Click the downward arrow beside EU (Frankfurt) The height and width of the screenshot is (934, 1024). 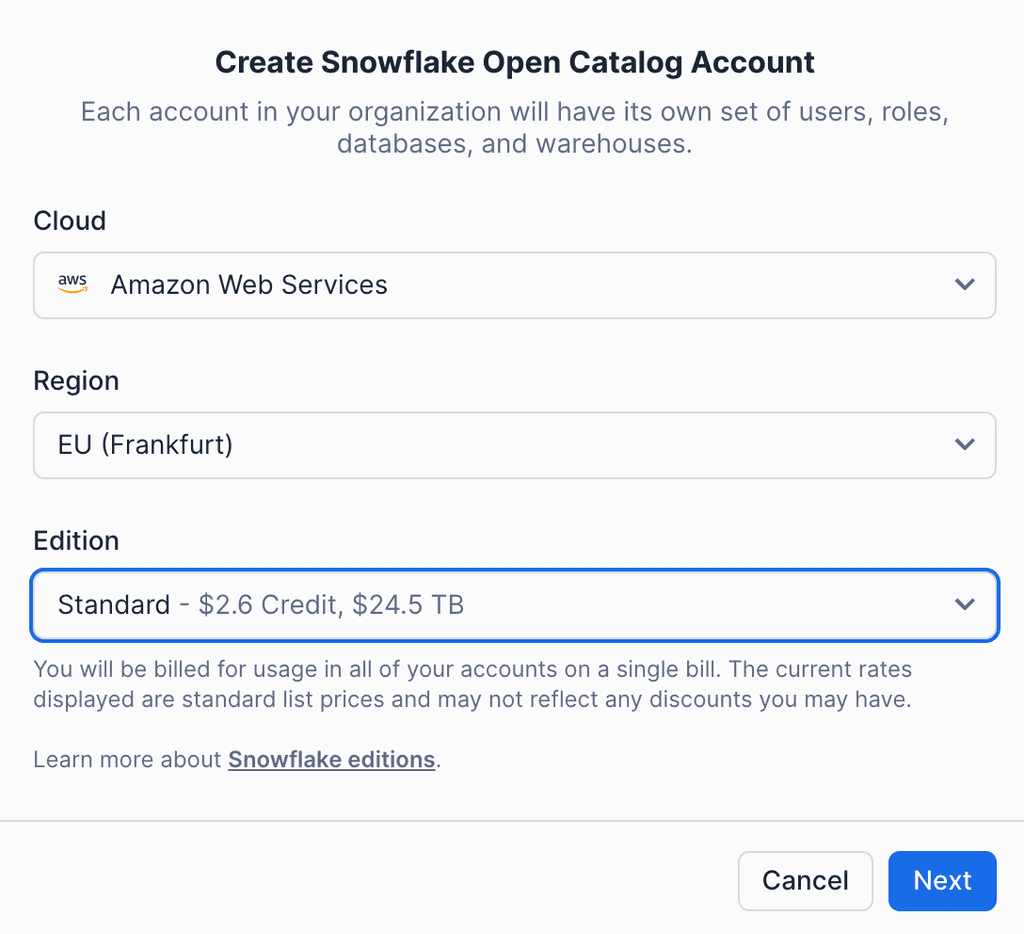[x=965, y=445]
